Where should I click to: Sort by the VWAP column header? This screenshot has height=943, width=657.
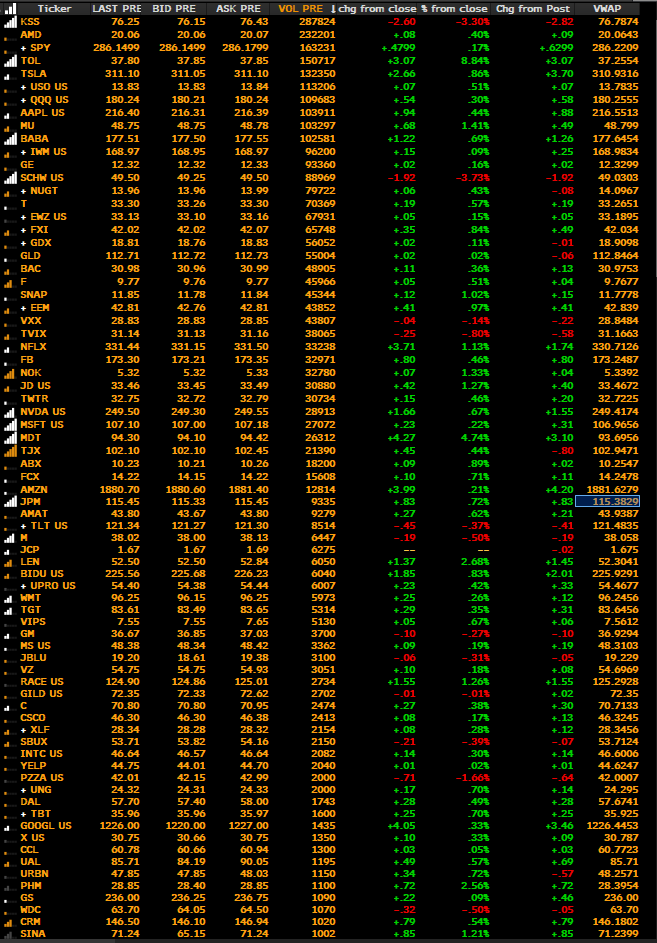[x=606, y=8]
